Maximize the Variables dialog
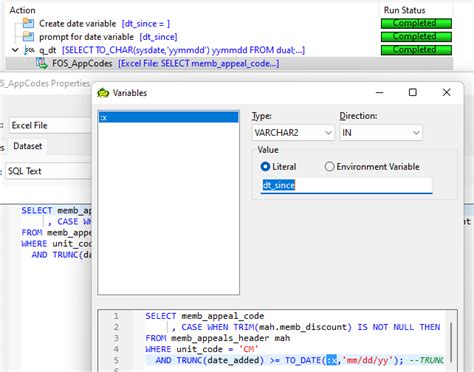474x372 pixels. click(413, 92)
